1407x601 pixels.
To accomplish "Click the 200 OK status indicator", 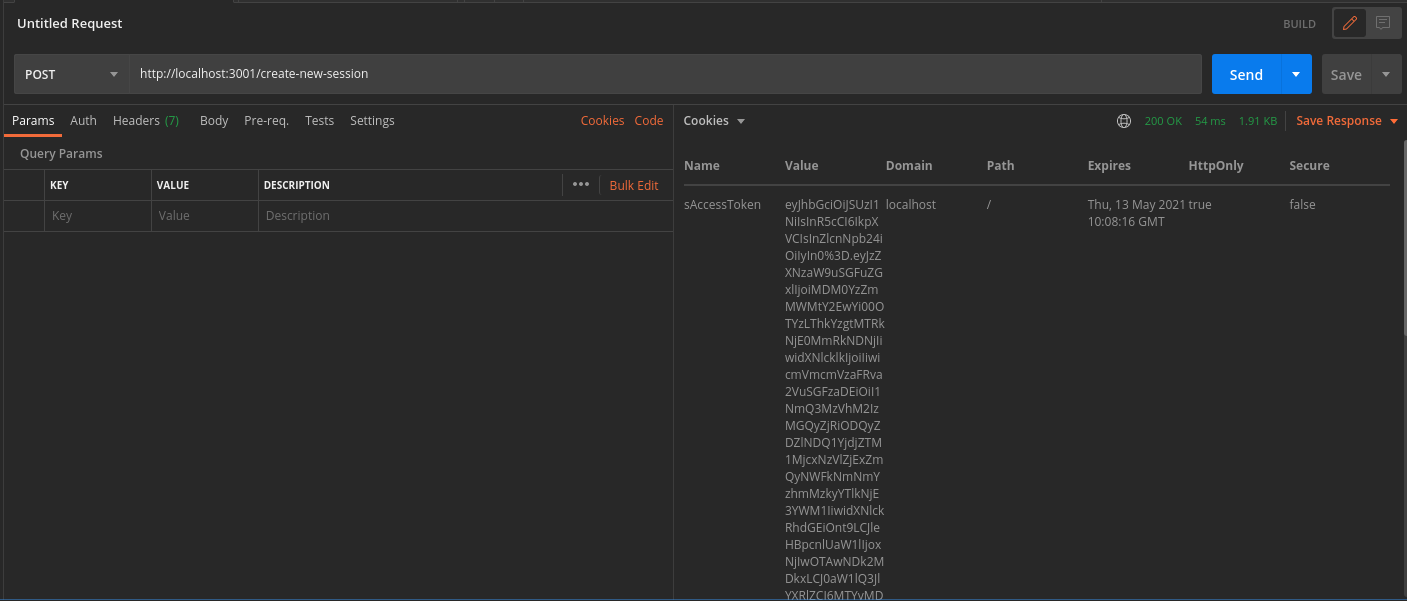I will click(x=1162, y=120).
